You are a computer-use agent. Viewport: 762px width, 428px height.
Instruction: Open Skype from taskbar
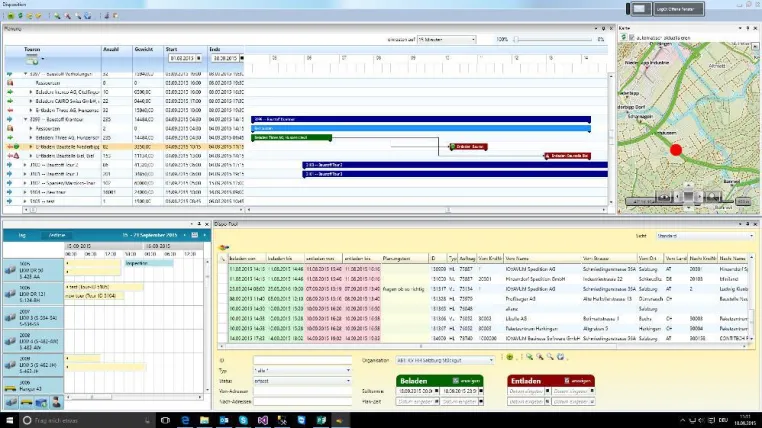(243, 420)
